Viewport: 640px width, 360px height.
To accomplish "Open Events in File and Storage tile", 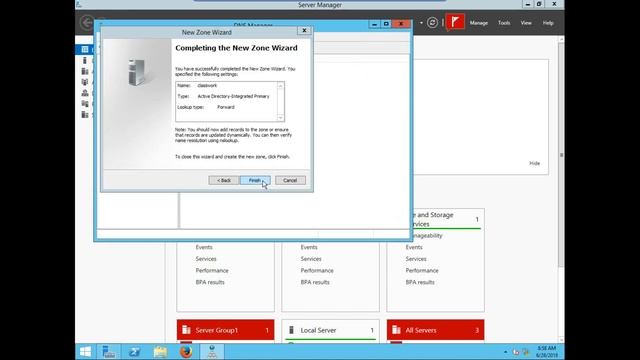I will (414, 247).
